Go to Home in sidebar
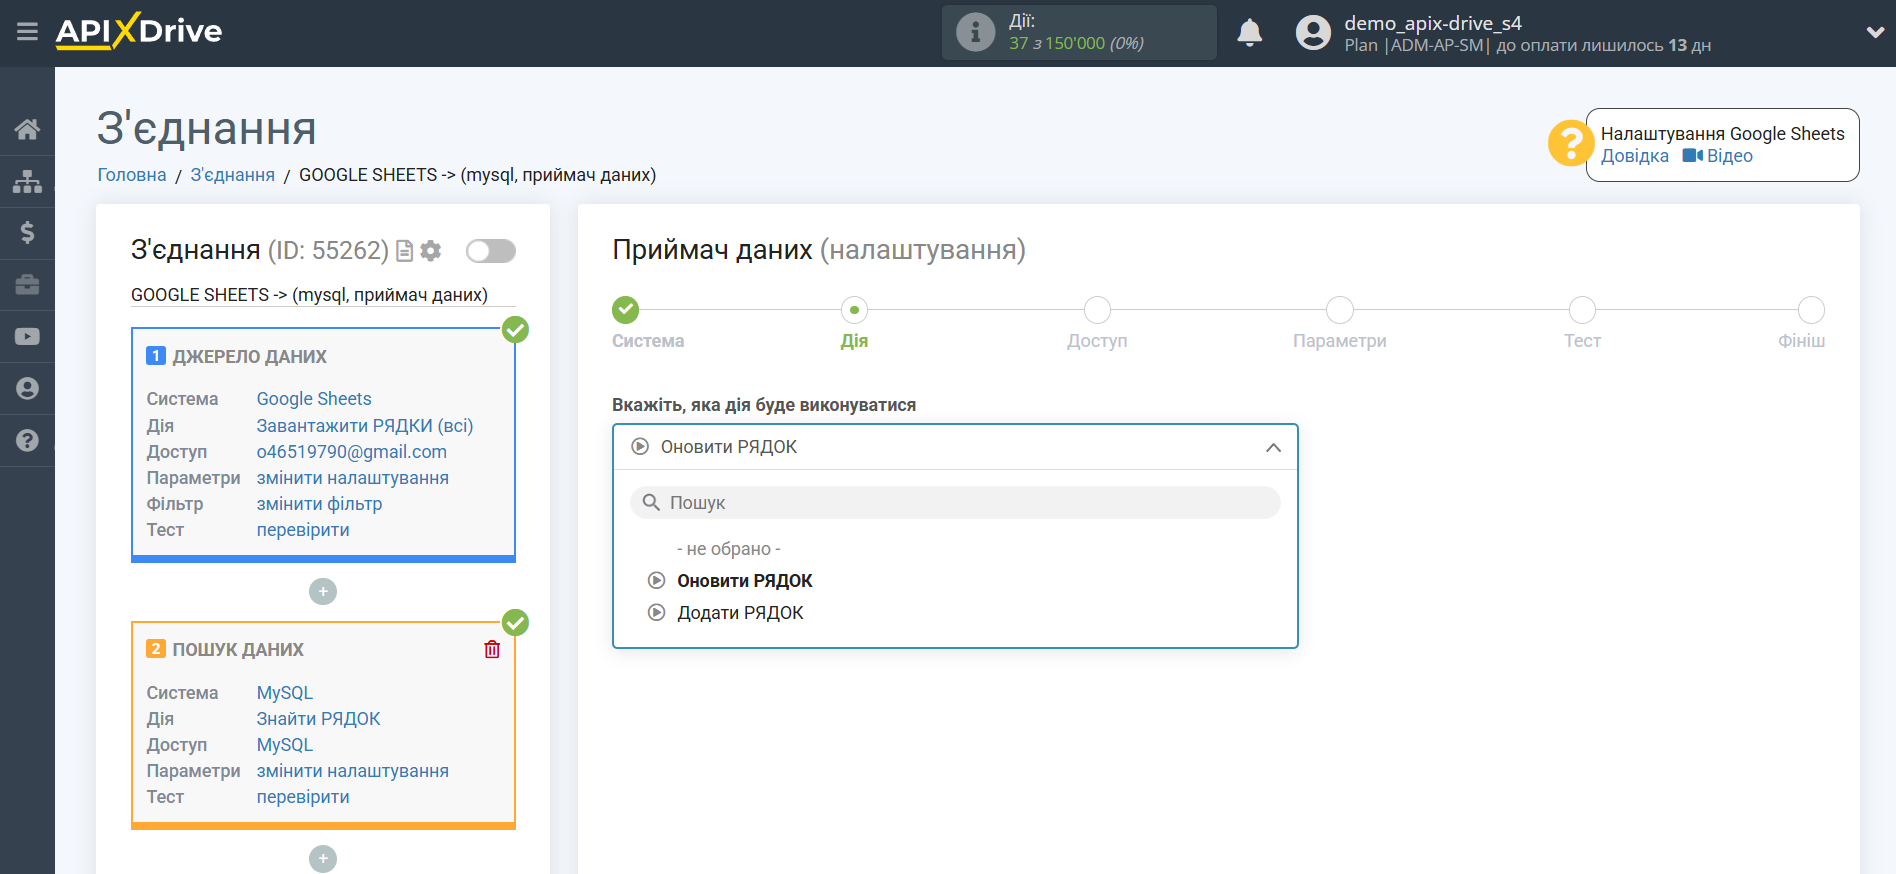 [27, 129]
